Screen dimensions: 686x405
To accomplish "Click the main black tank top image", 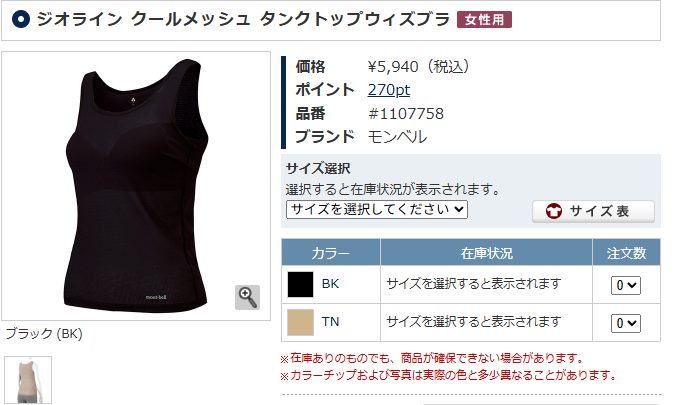I will [x=136, y=186].
